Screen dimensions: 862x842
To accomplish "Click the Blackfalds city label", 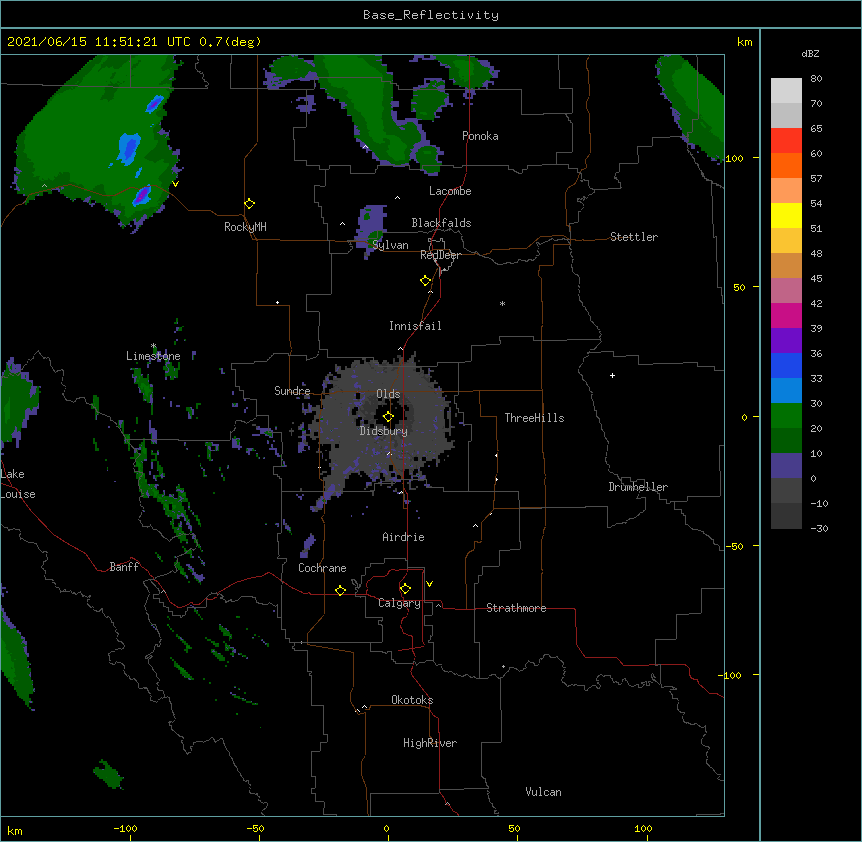I will point(441,223).
